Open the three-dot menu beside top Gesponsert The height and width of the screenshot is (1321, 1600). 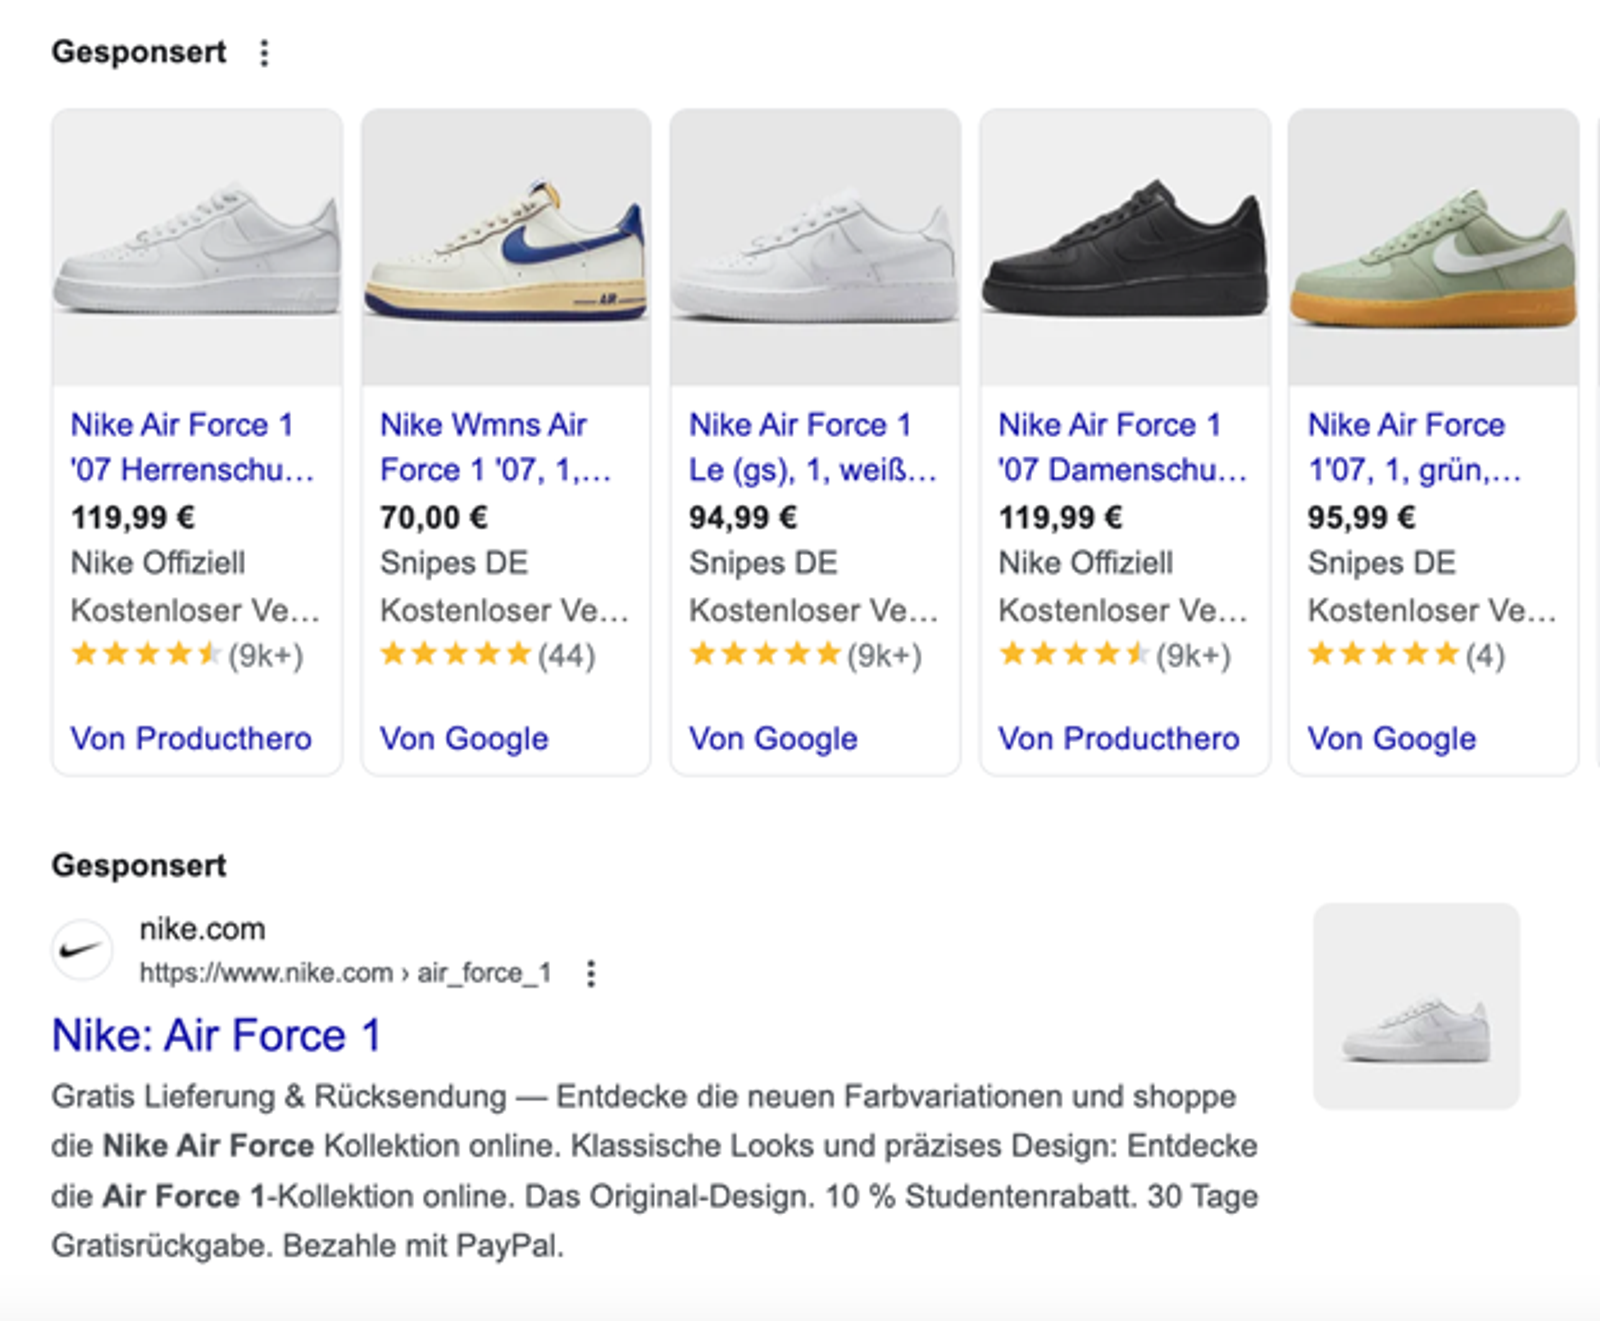click(264, 53)
